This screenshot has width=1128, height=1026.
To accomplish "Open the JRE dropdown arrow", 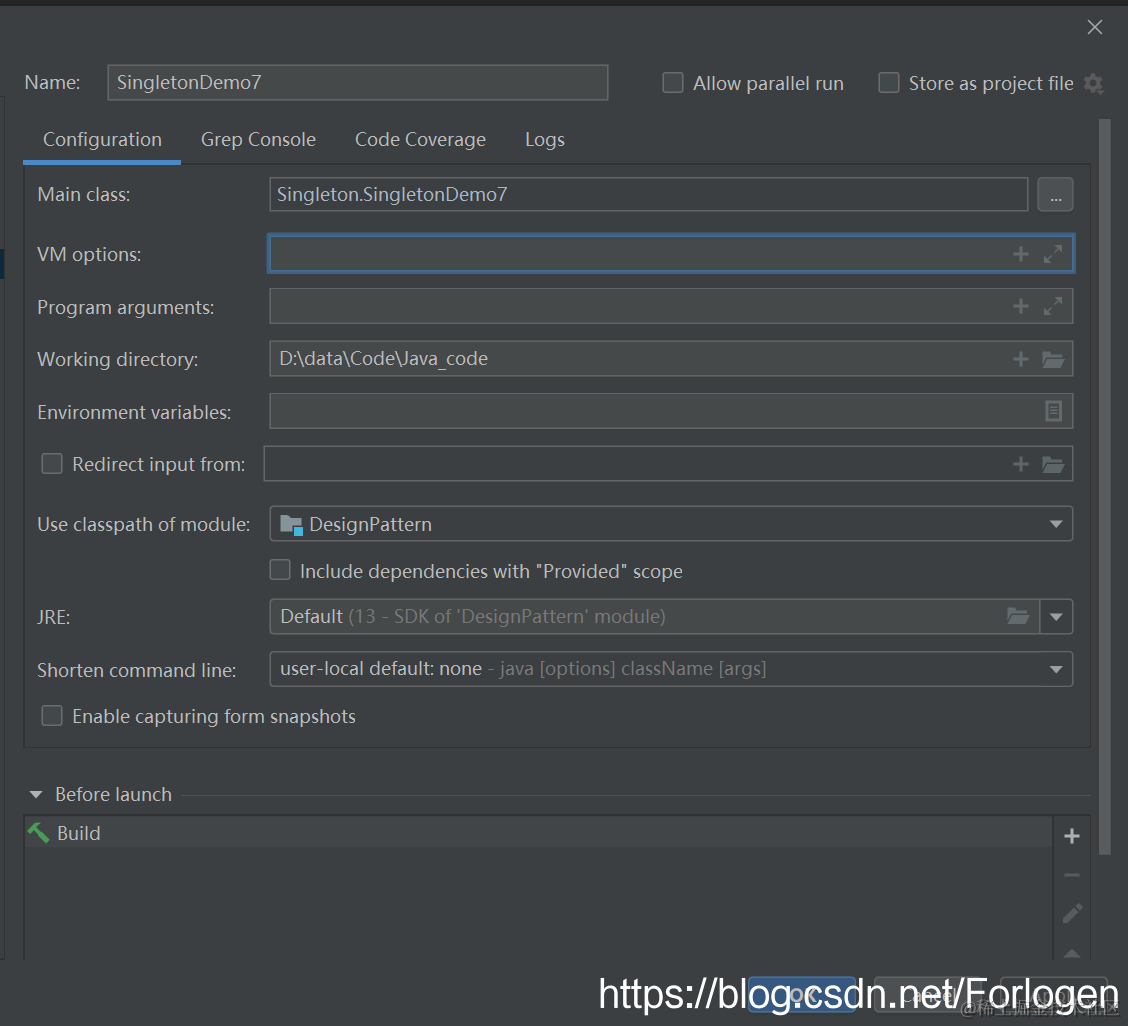I will 1056,617.
